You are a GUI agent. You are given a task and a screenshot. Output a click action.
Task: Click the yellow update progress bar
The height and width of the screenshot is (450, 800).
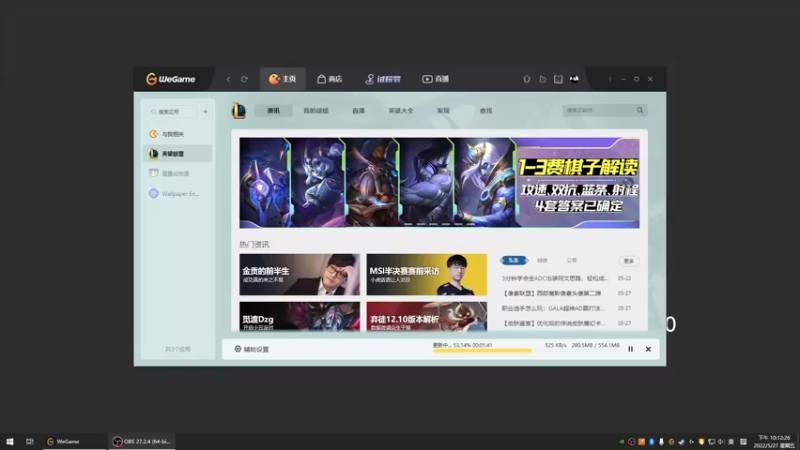tap(482, 351)
